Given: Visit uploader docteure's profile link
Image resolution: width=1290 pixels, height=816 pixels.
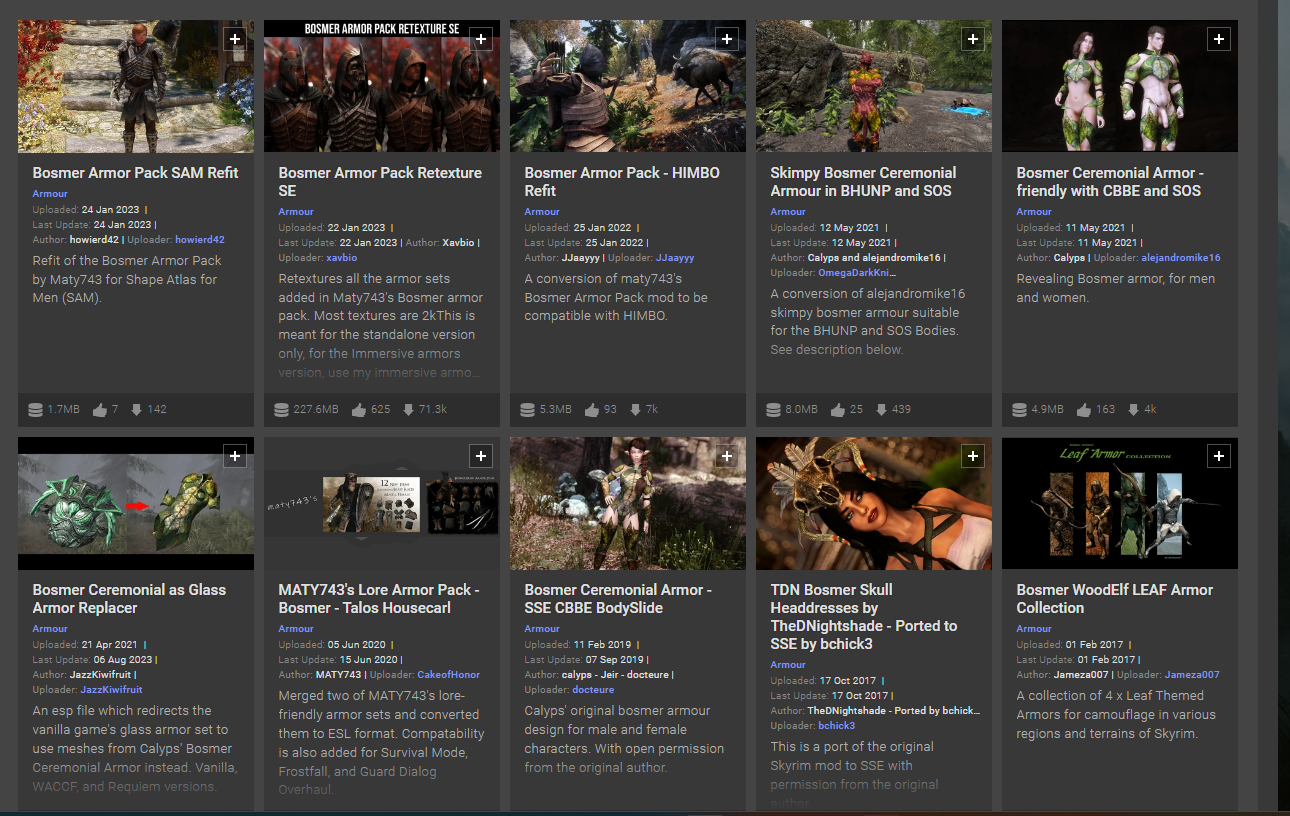Looking at the screenshot, I should pos(594,690).
